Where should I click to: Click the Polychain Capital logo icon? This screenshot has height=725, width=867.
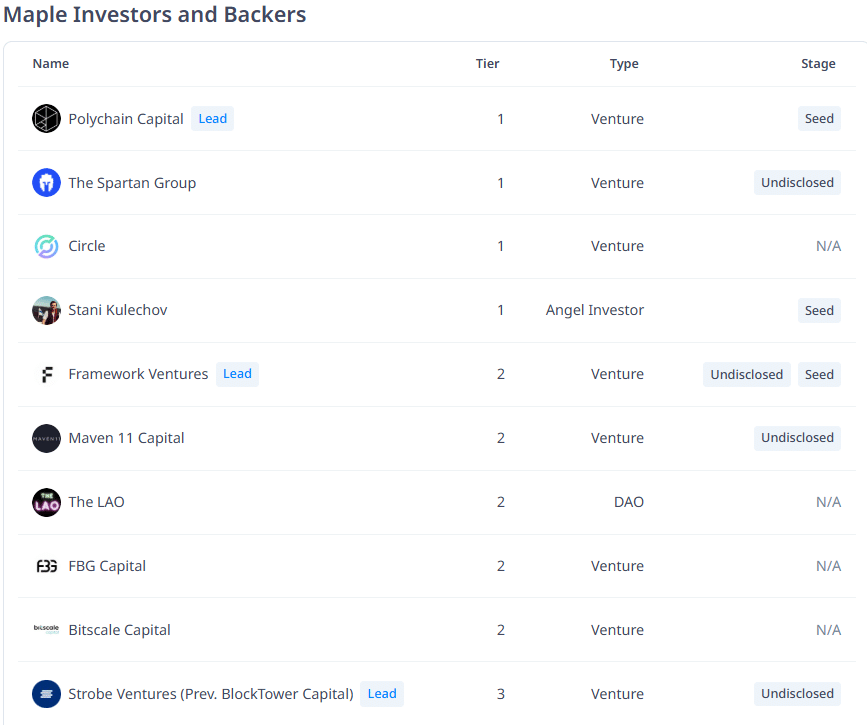[46, 118]
